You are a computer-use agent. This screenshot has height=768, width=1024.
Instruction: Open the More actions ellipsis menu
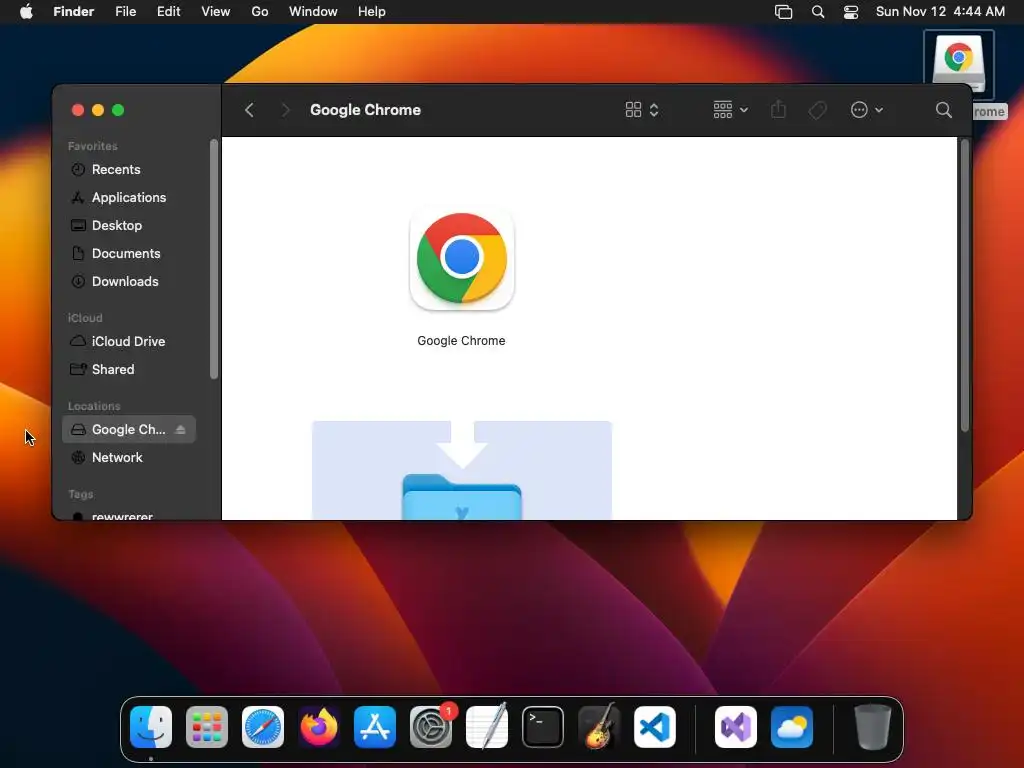[x=867, y=110]
